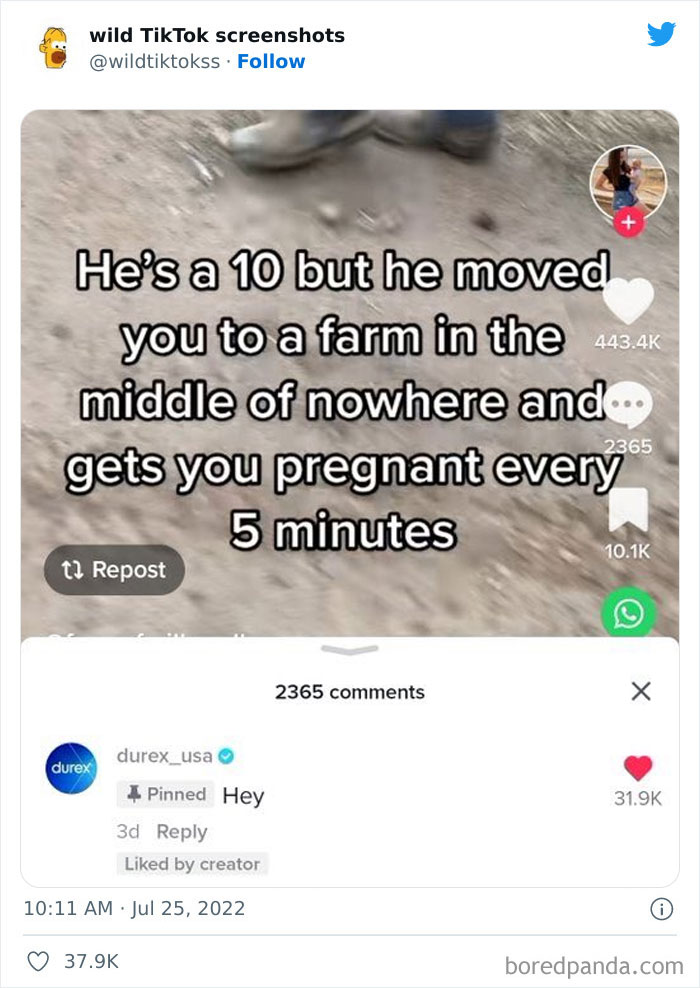Screen dimensions: 700x988
Task: Tap the red plus follow badge
Action: [x=628, y=222]
